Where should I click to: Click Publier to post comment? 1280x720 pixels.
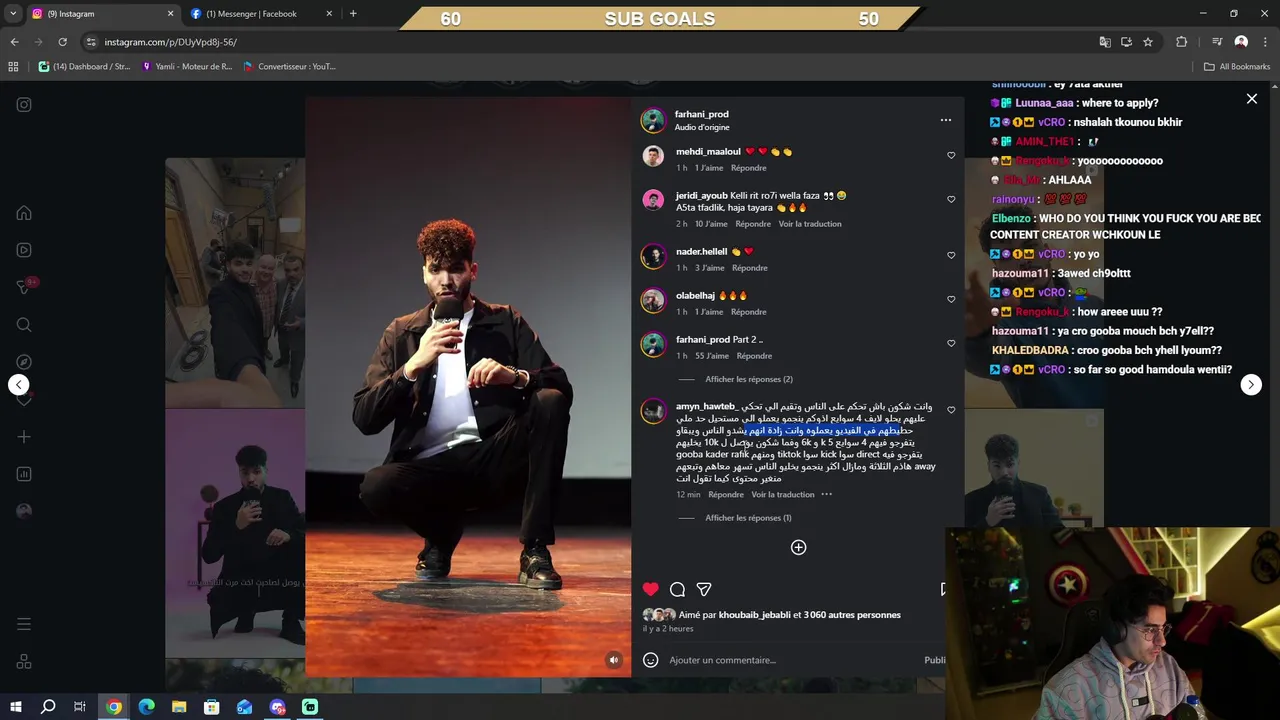click(x=934, y=660)
